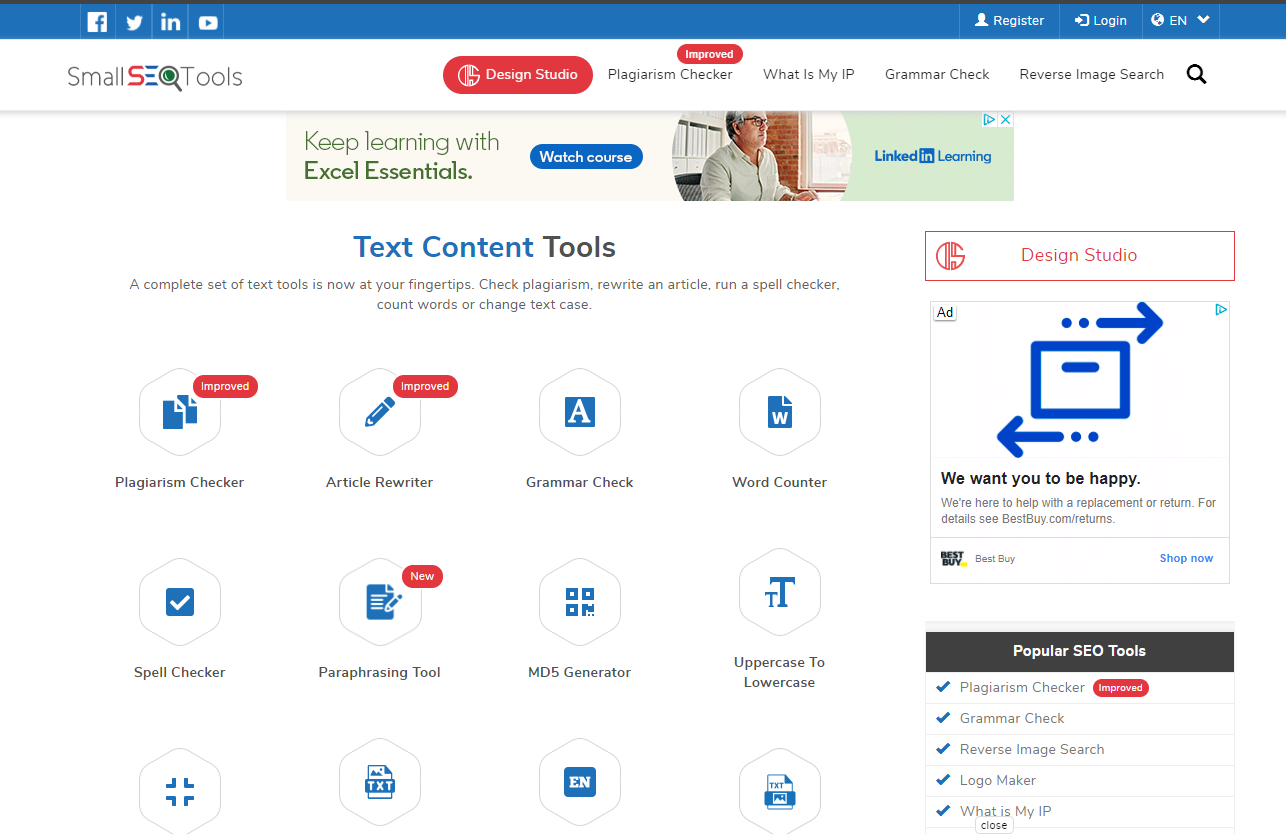Screen dimensions: 1286x834
Task: Open the Word Counter document icon
Action: click(x=780, y=411)
